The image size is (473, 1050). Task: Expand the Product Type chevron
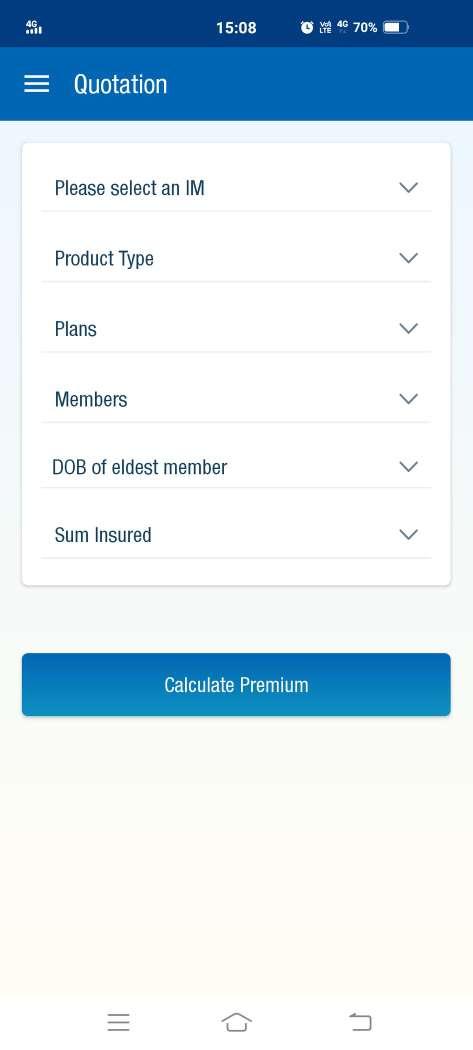(x=409, y=258)
